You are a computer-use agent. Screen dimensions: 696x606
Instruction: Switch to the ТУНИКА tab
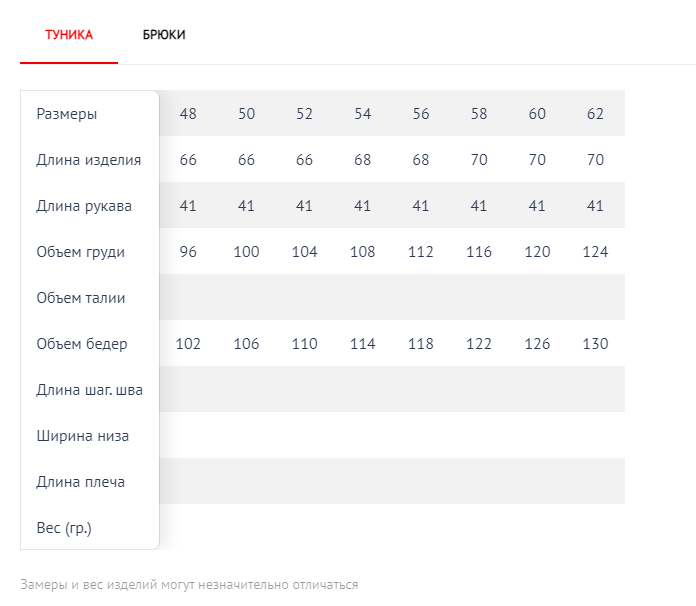click(69, 35)
